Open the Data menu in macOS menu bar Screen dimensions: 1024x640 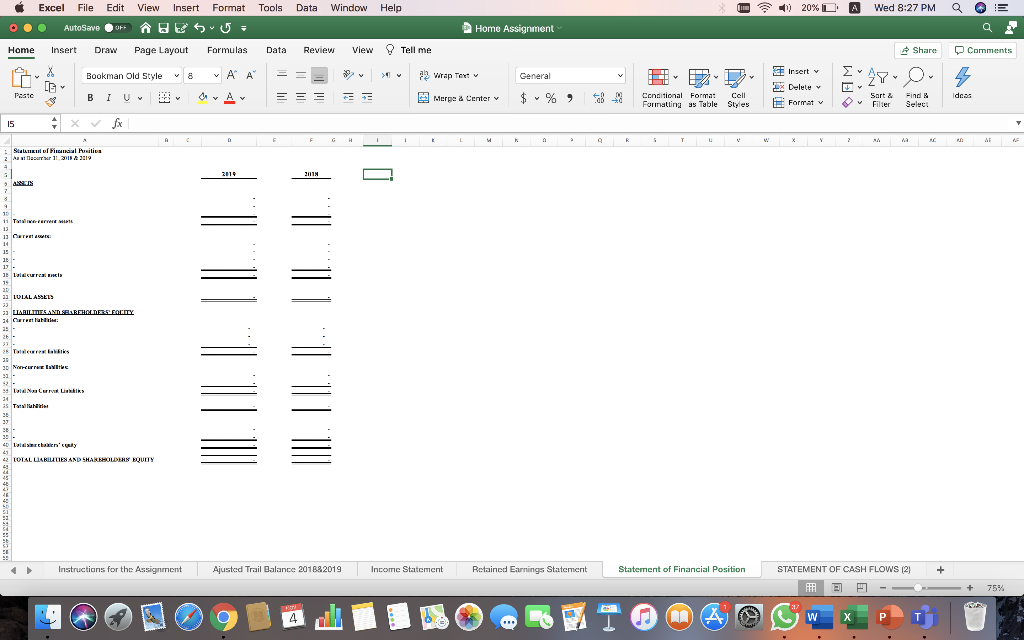point(306,8)
